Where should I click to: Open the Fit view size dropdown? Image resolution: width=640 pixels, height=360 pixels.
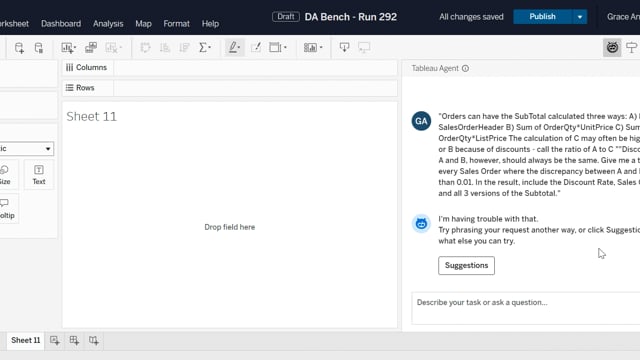coord(278,48)
